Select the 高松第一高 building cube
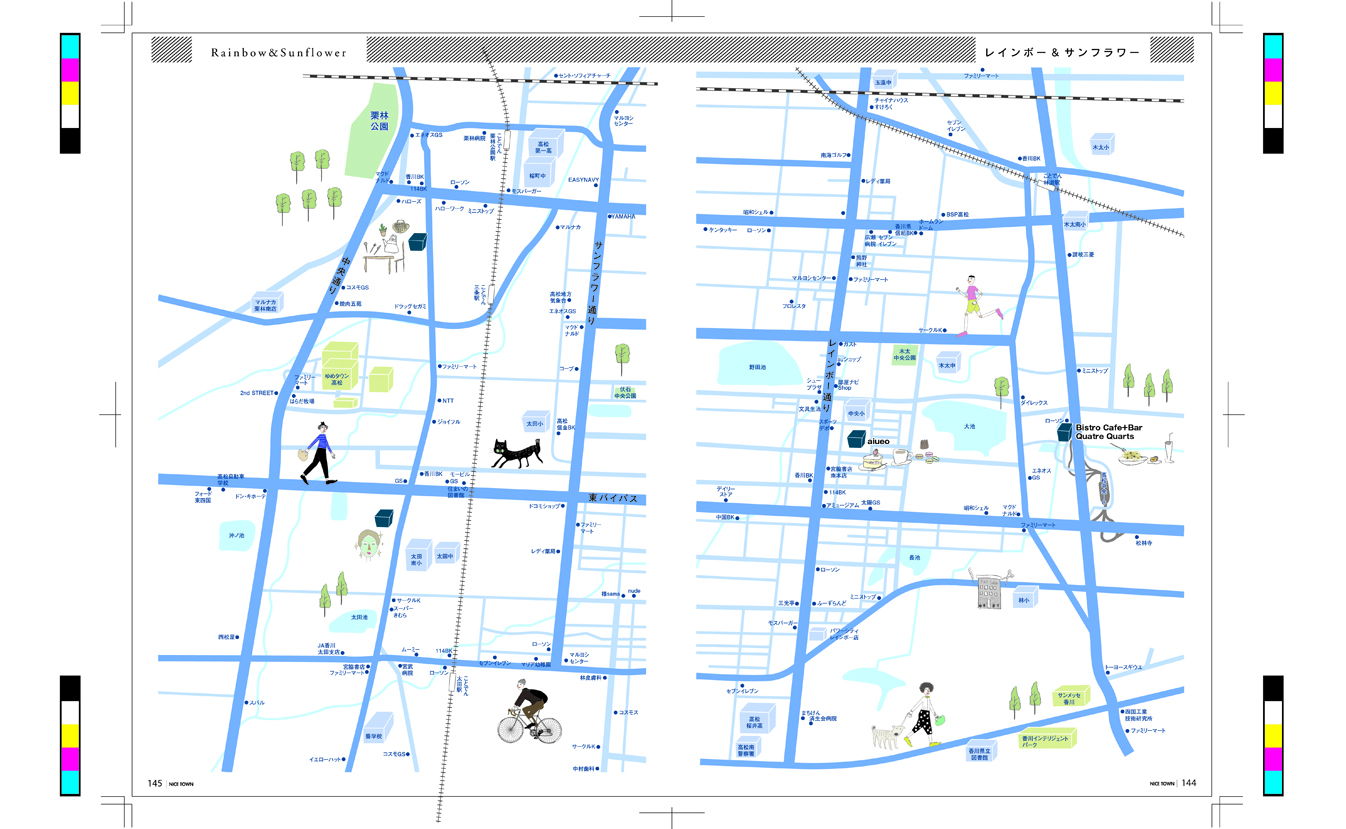 coord(544,144)
